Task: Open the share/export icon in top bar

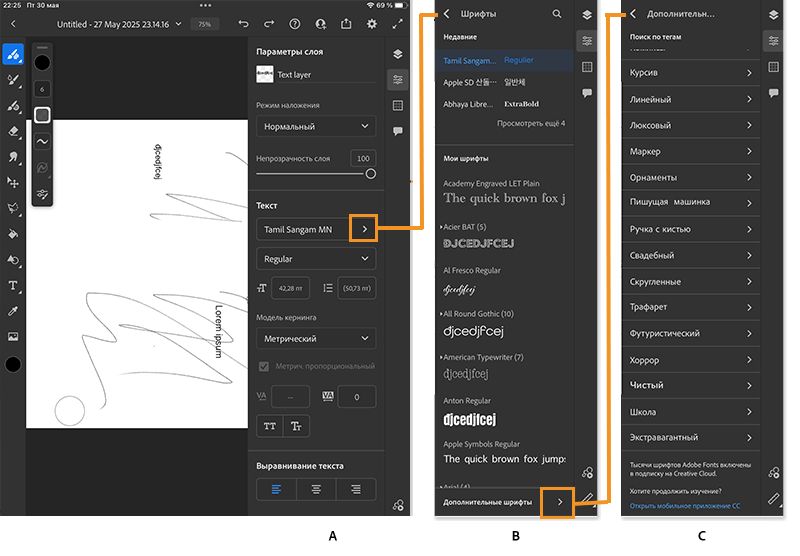Action: coord(346,23)
